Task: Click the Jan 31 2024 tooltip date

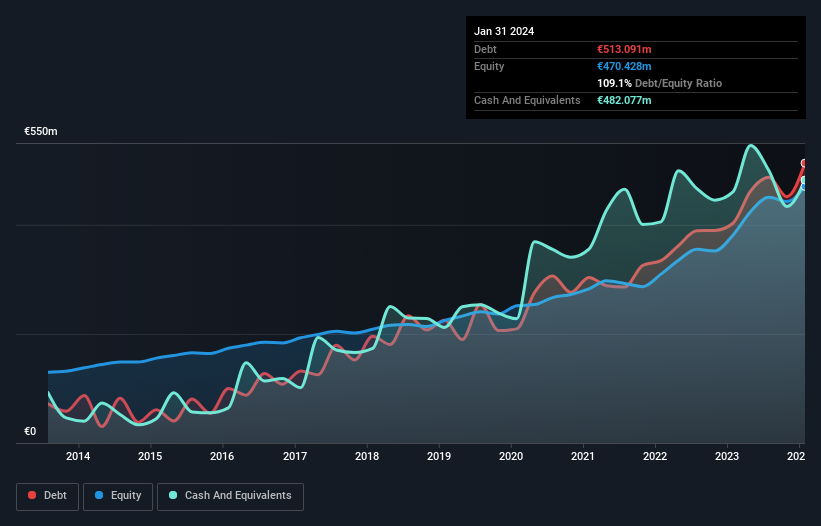Action: tap(504, 31)
